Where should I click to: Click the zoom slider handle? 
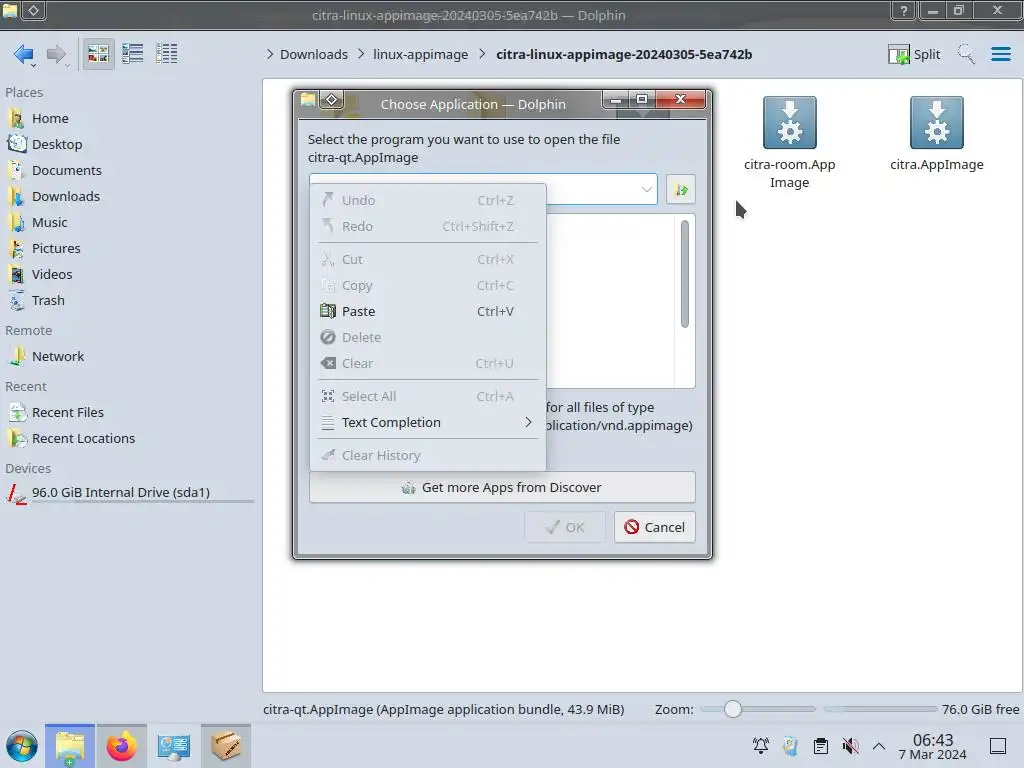733,709
